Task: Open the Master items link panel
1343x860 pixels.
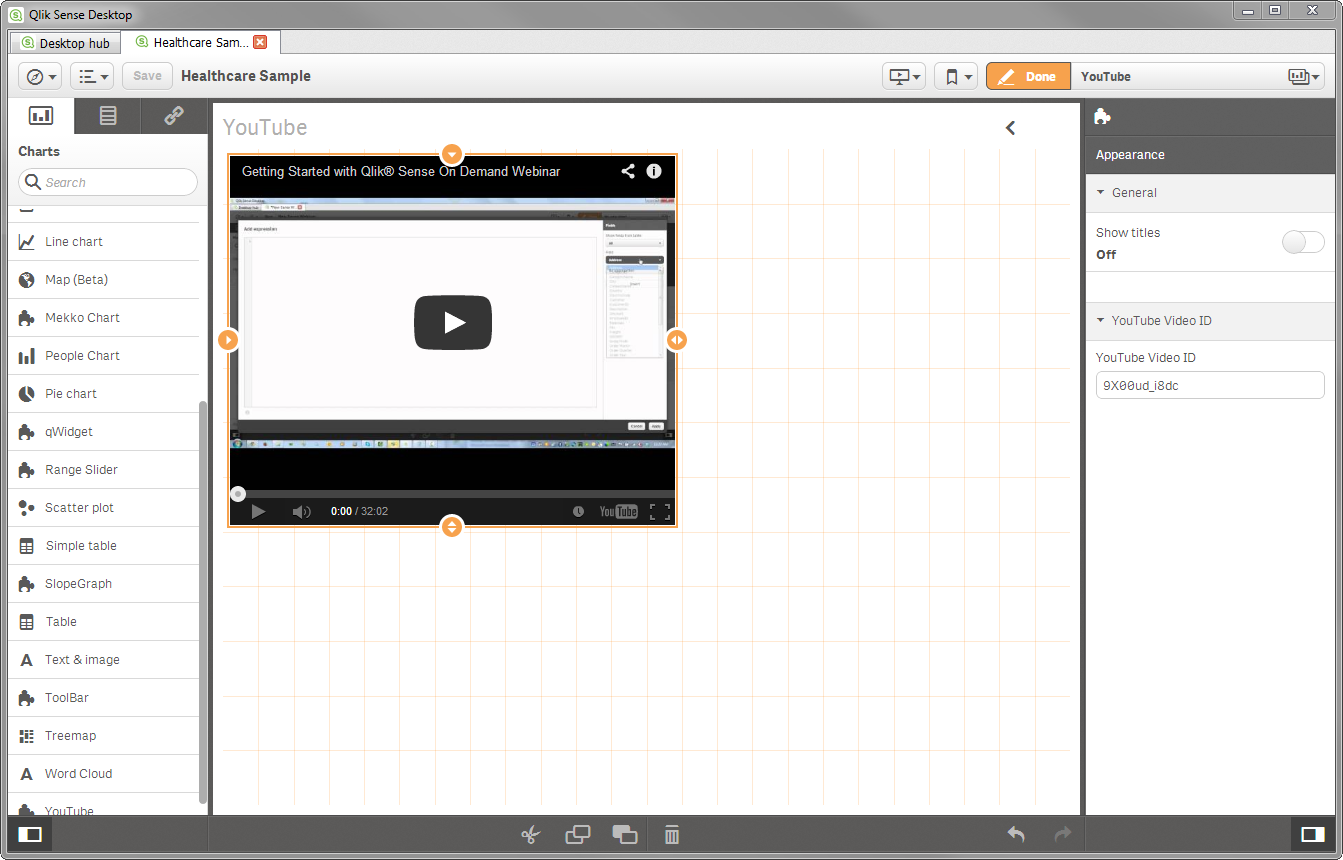Action: pos(172,115)
